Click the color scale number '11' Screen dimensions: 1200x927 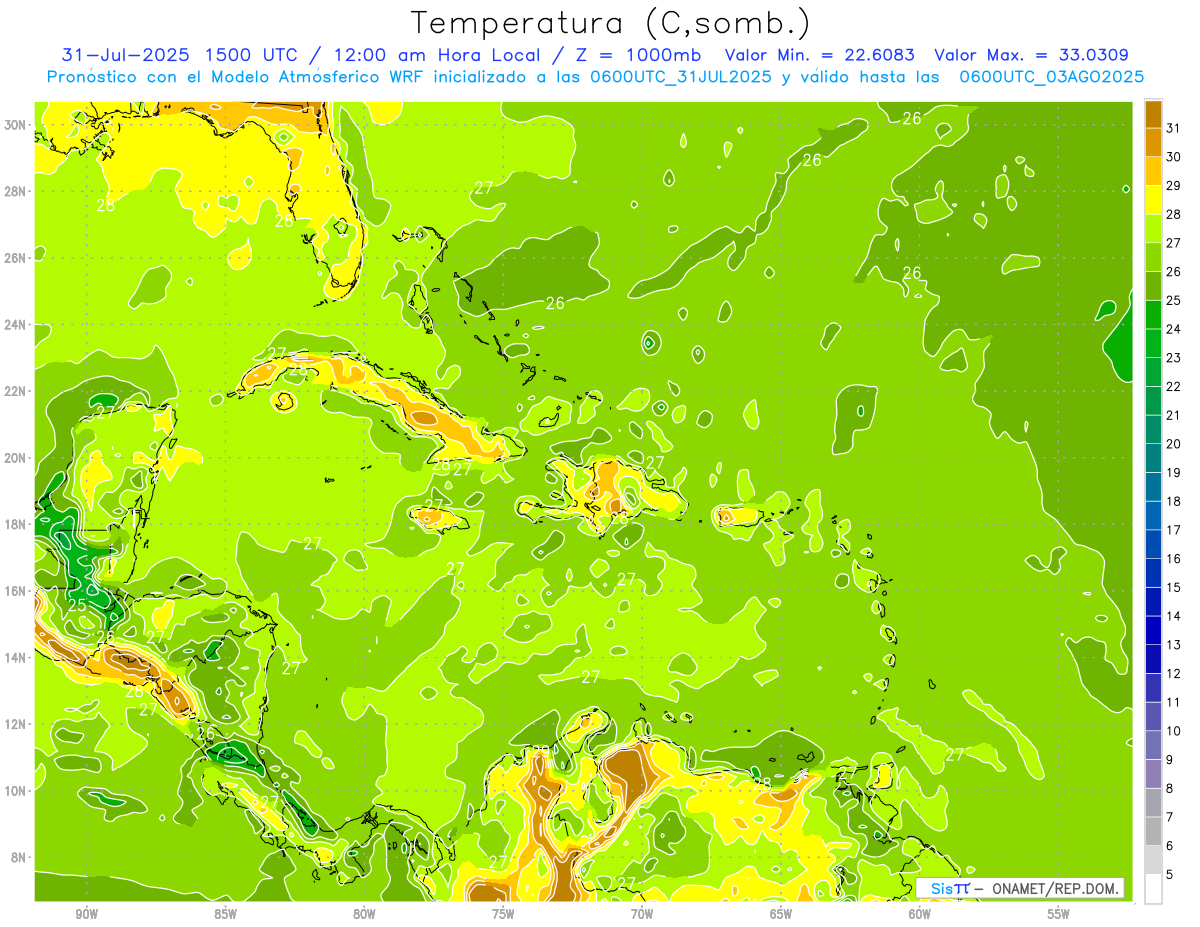pyautogui.click(x=1174, y=702)
